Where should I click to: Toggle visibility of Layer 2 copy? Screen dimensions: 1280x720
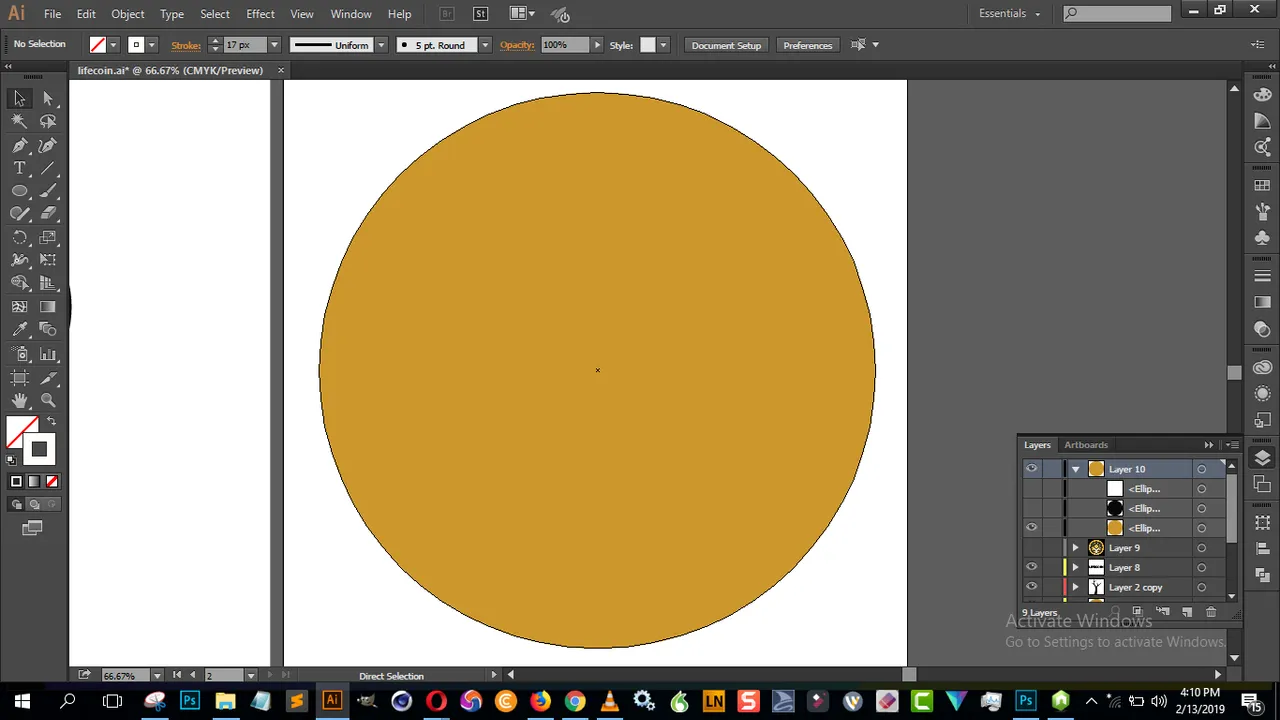(1031, 588)
